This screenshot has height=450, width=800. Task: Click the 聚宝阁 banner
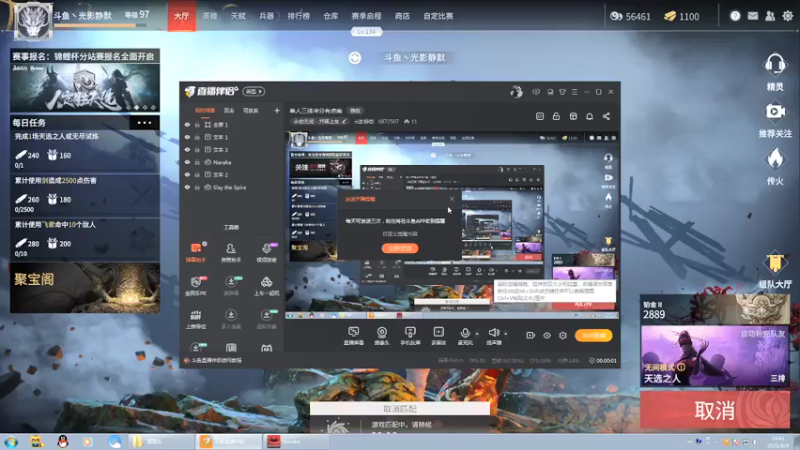85,288
